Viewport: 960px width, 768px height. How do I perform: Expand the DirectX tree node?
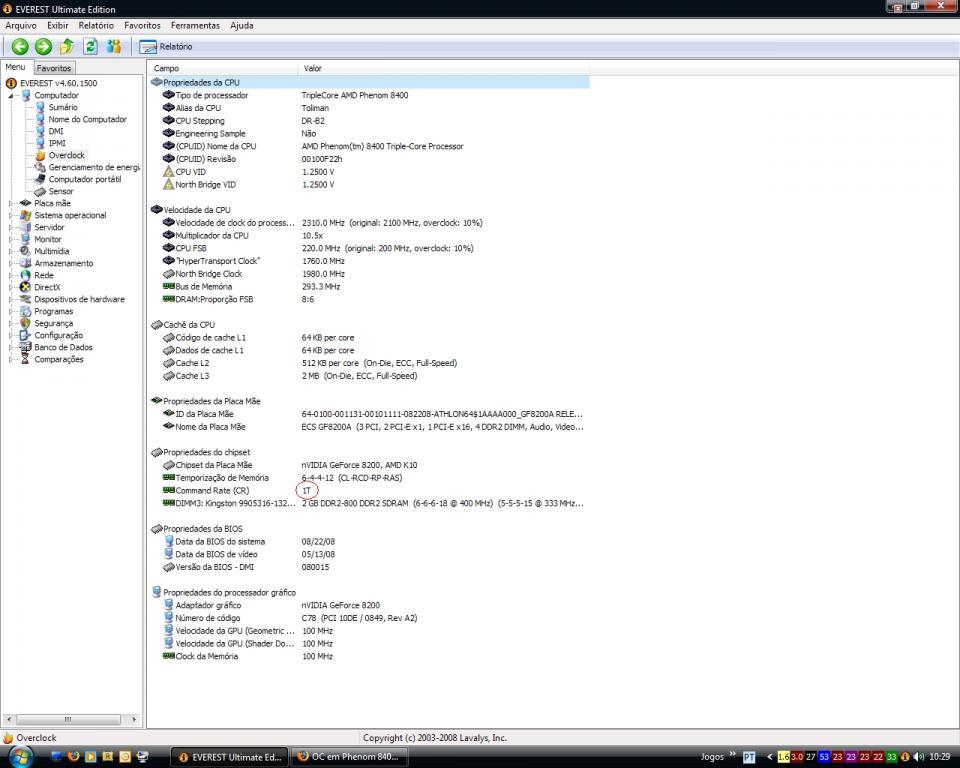[10, 287]
